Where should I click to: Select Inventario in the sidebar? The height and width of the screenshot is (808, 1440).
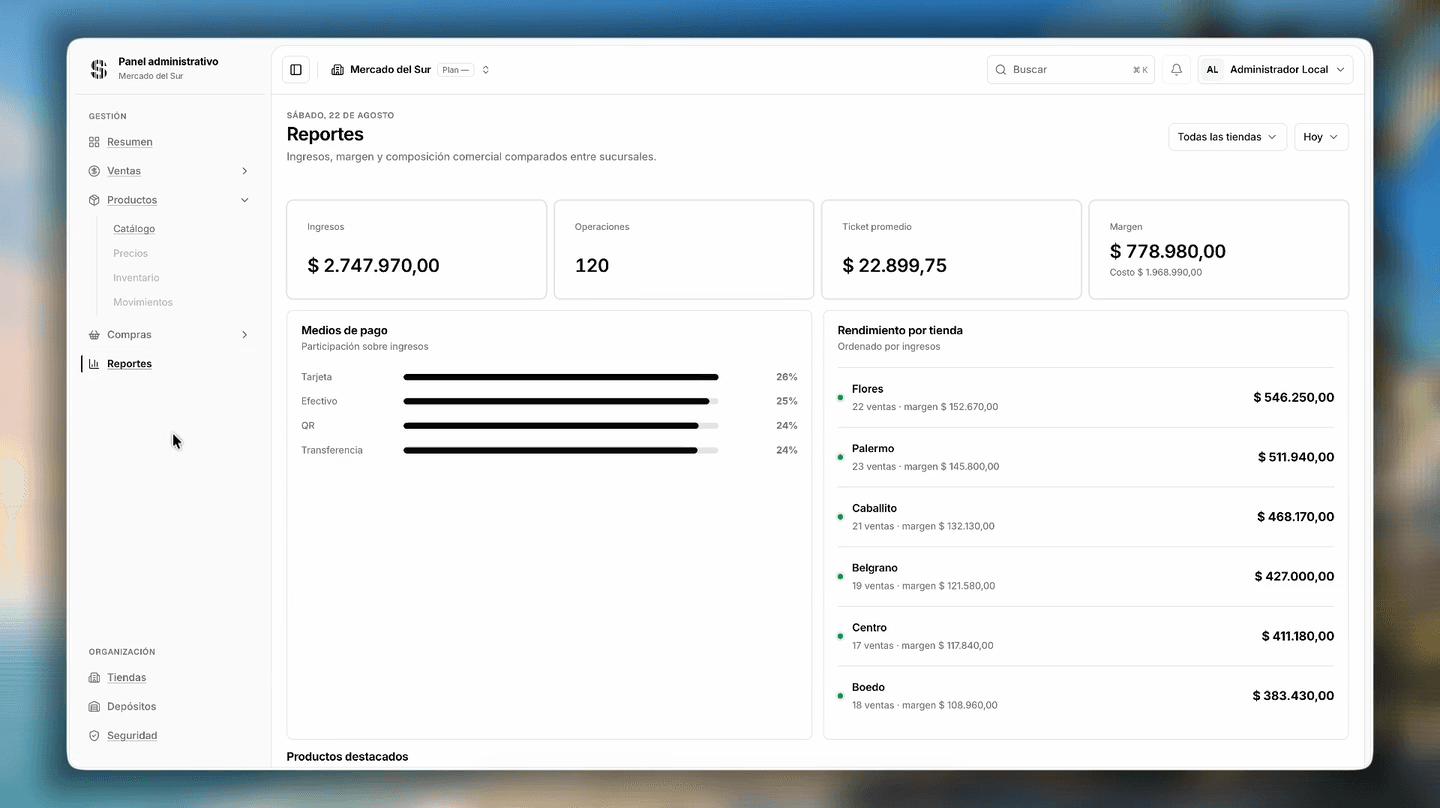pos(136,278)
